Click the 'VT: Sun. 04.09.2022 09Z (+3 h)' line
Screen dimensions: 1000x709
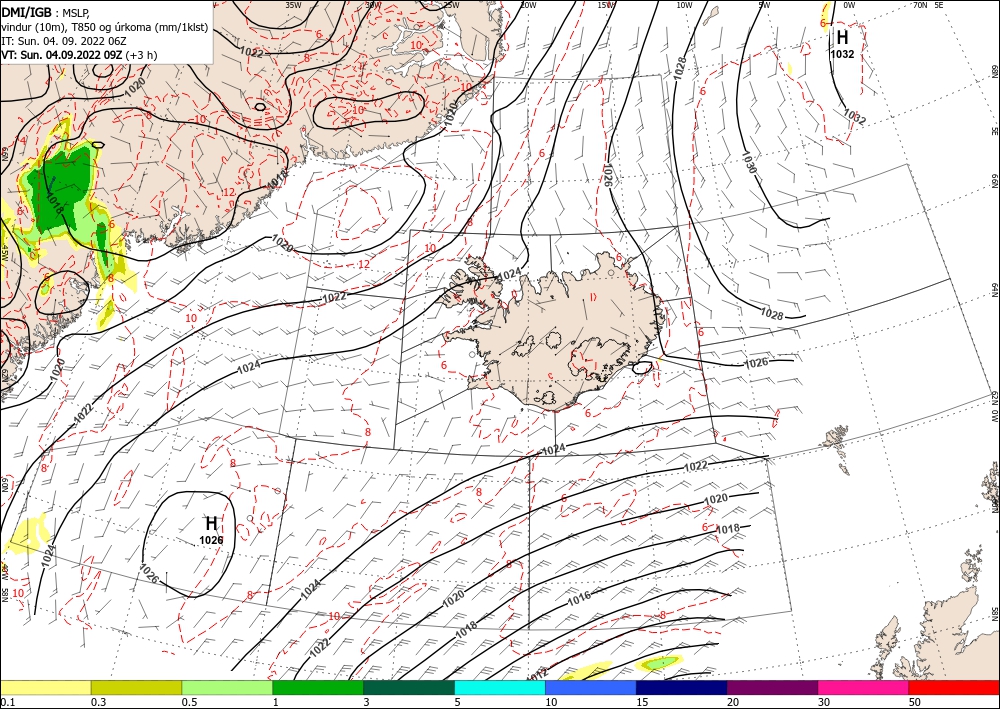79,55
